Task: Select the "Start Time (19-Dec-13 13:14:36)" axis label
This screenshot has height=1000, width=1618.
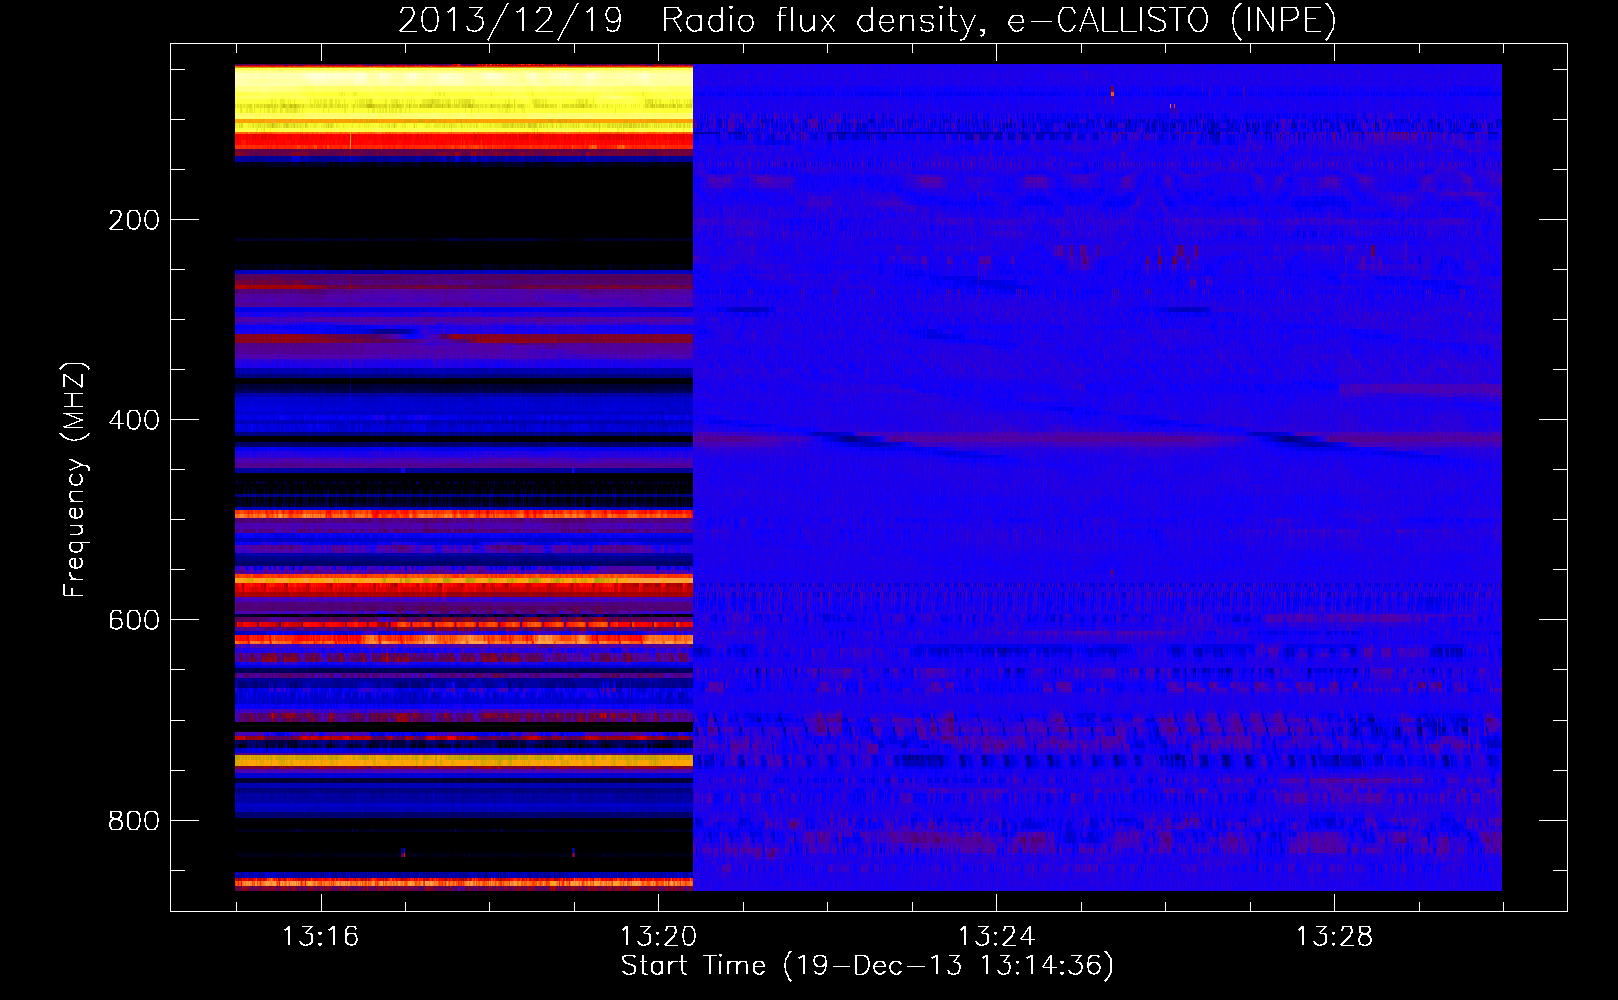Action: [x=867, y=966]
